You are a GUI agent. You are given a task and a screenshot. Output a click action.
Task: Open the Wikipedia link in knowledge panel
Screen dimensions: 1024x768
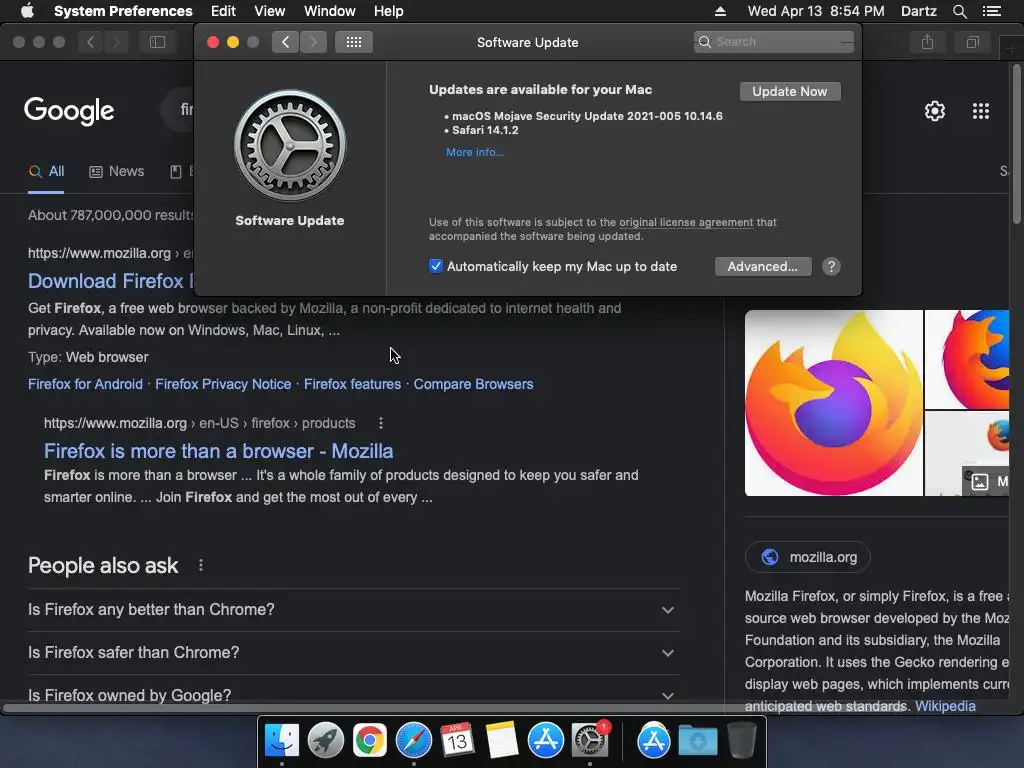pyautogui.click(x=945, y=706)
